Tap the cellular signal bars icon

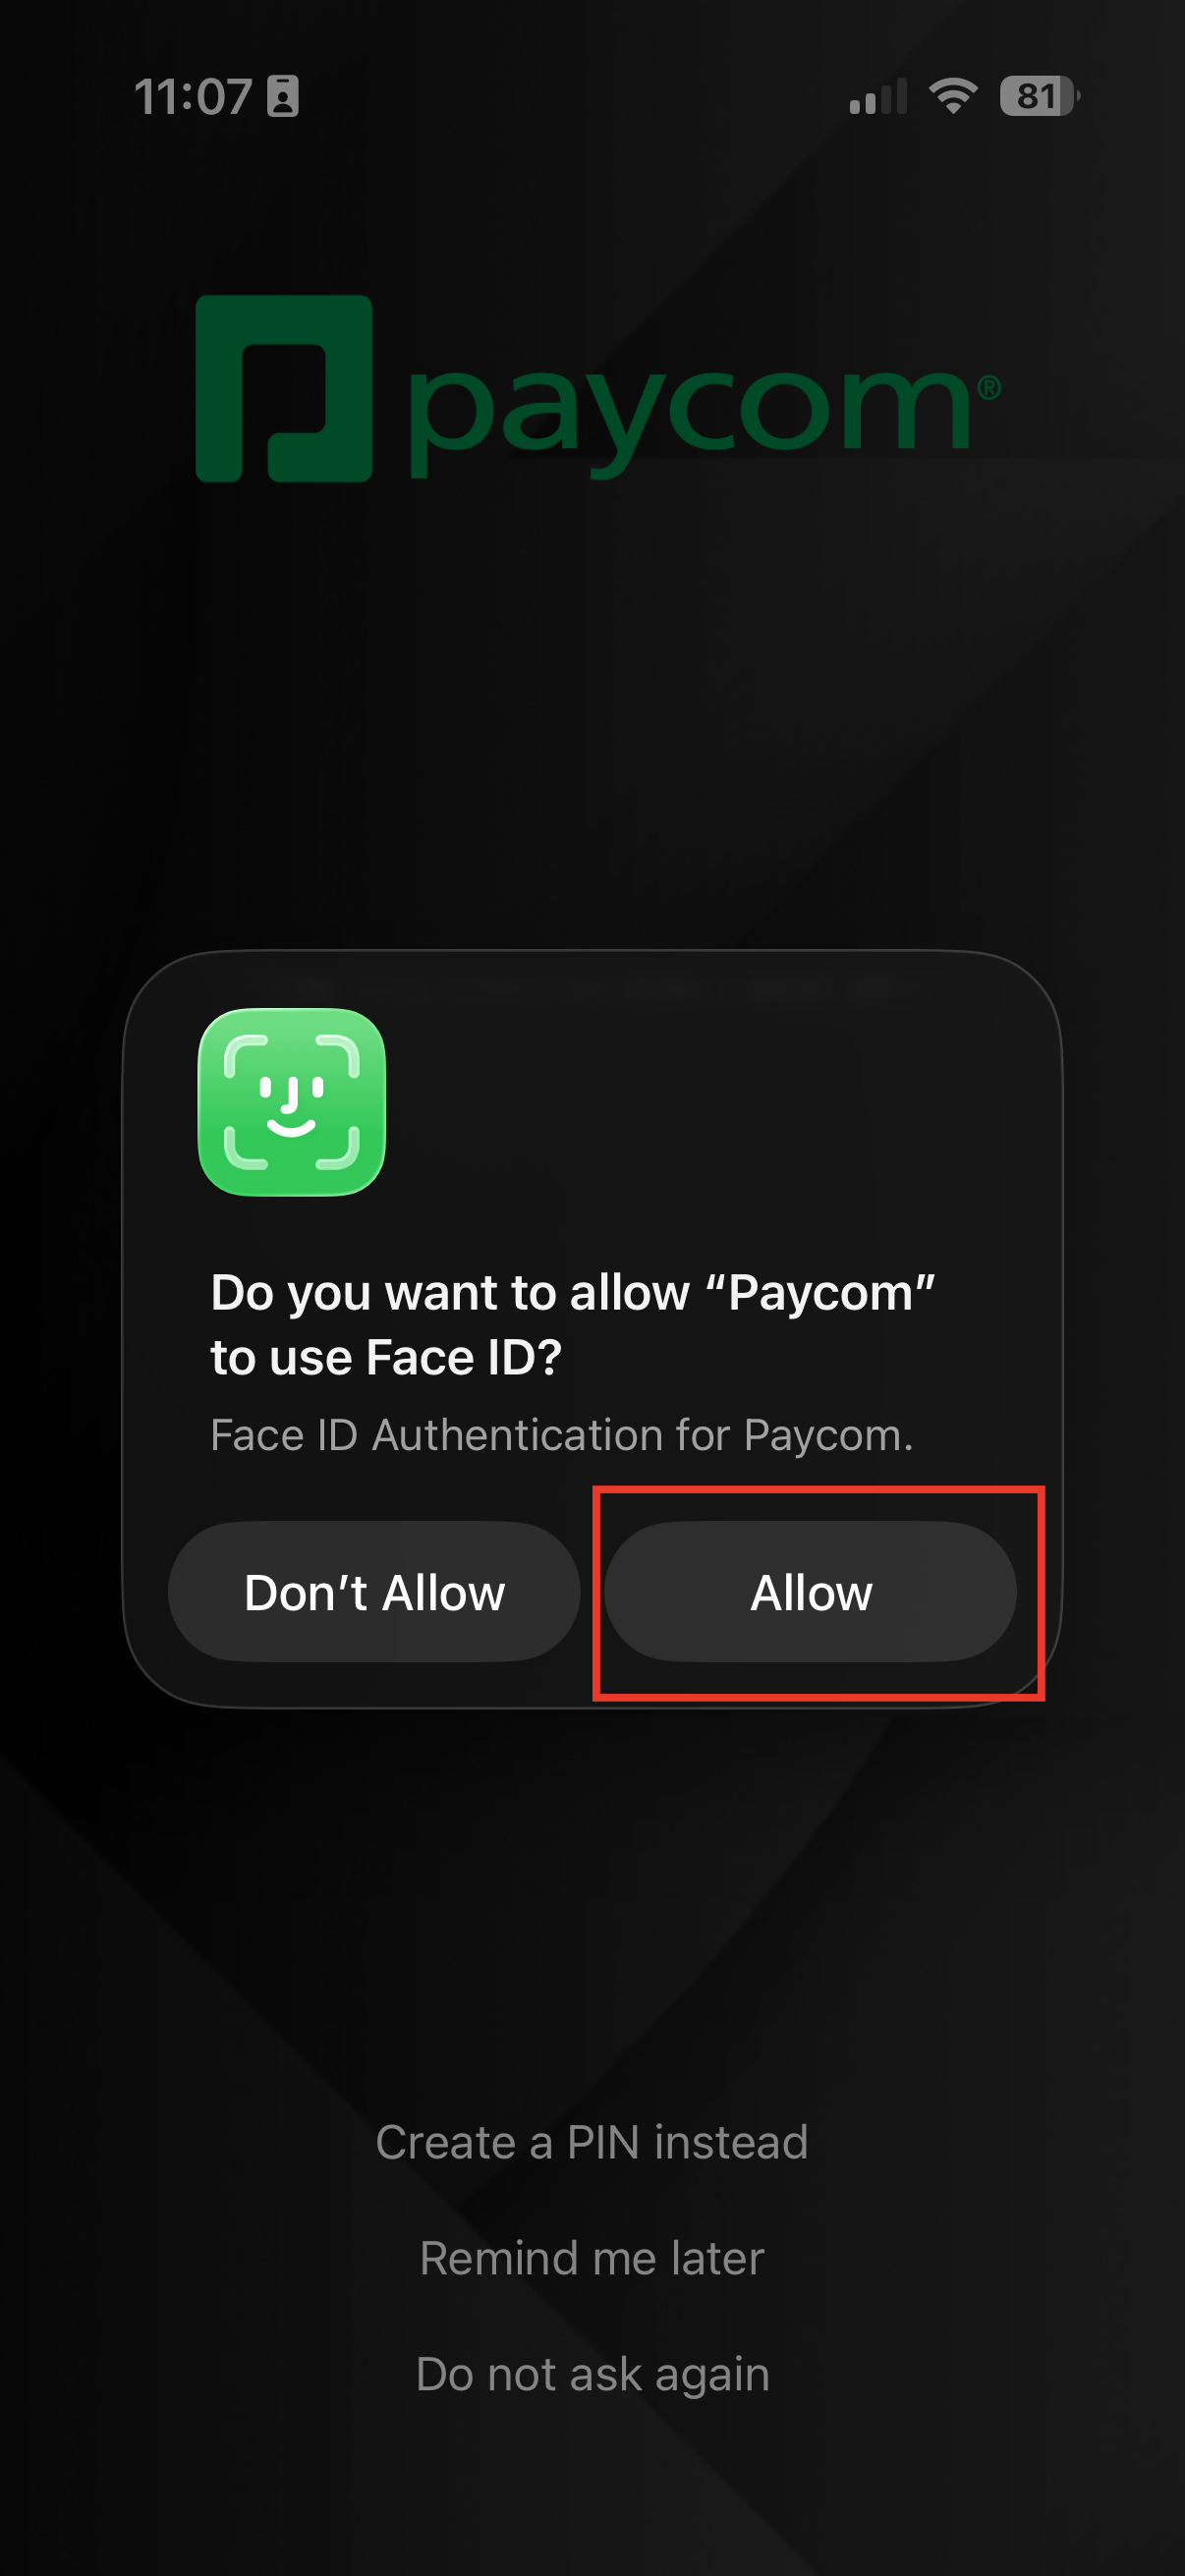878,97
